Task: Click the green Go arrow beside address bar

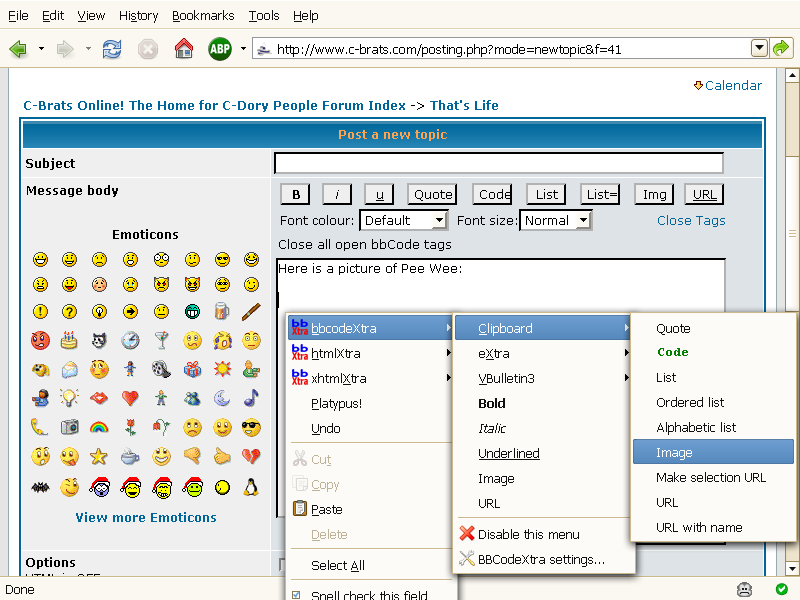Action: [781, 48]
